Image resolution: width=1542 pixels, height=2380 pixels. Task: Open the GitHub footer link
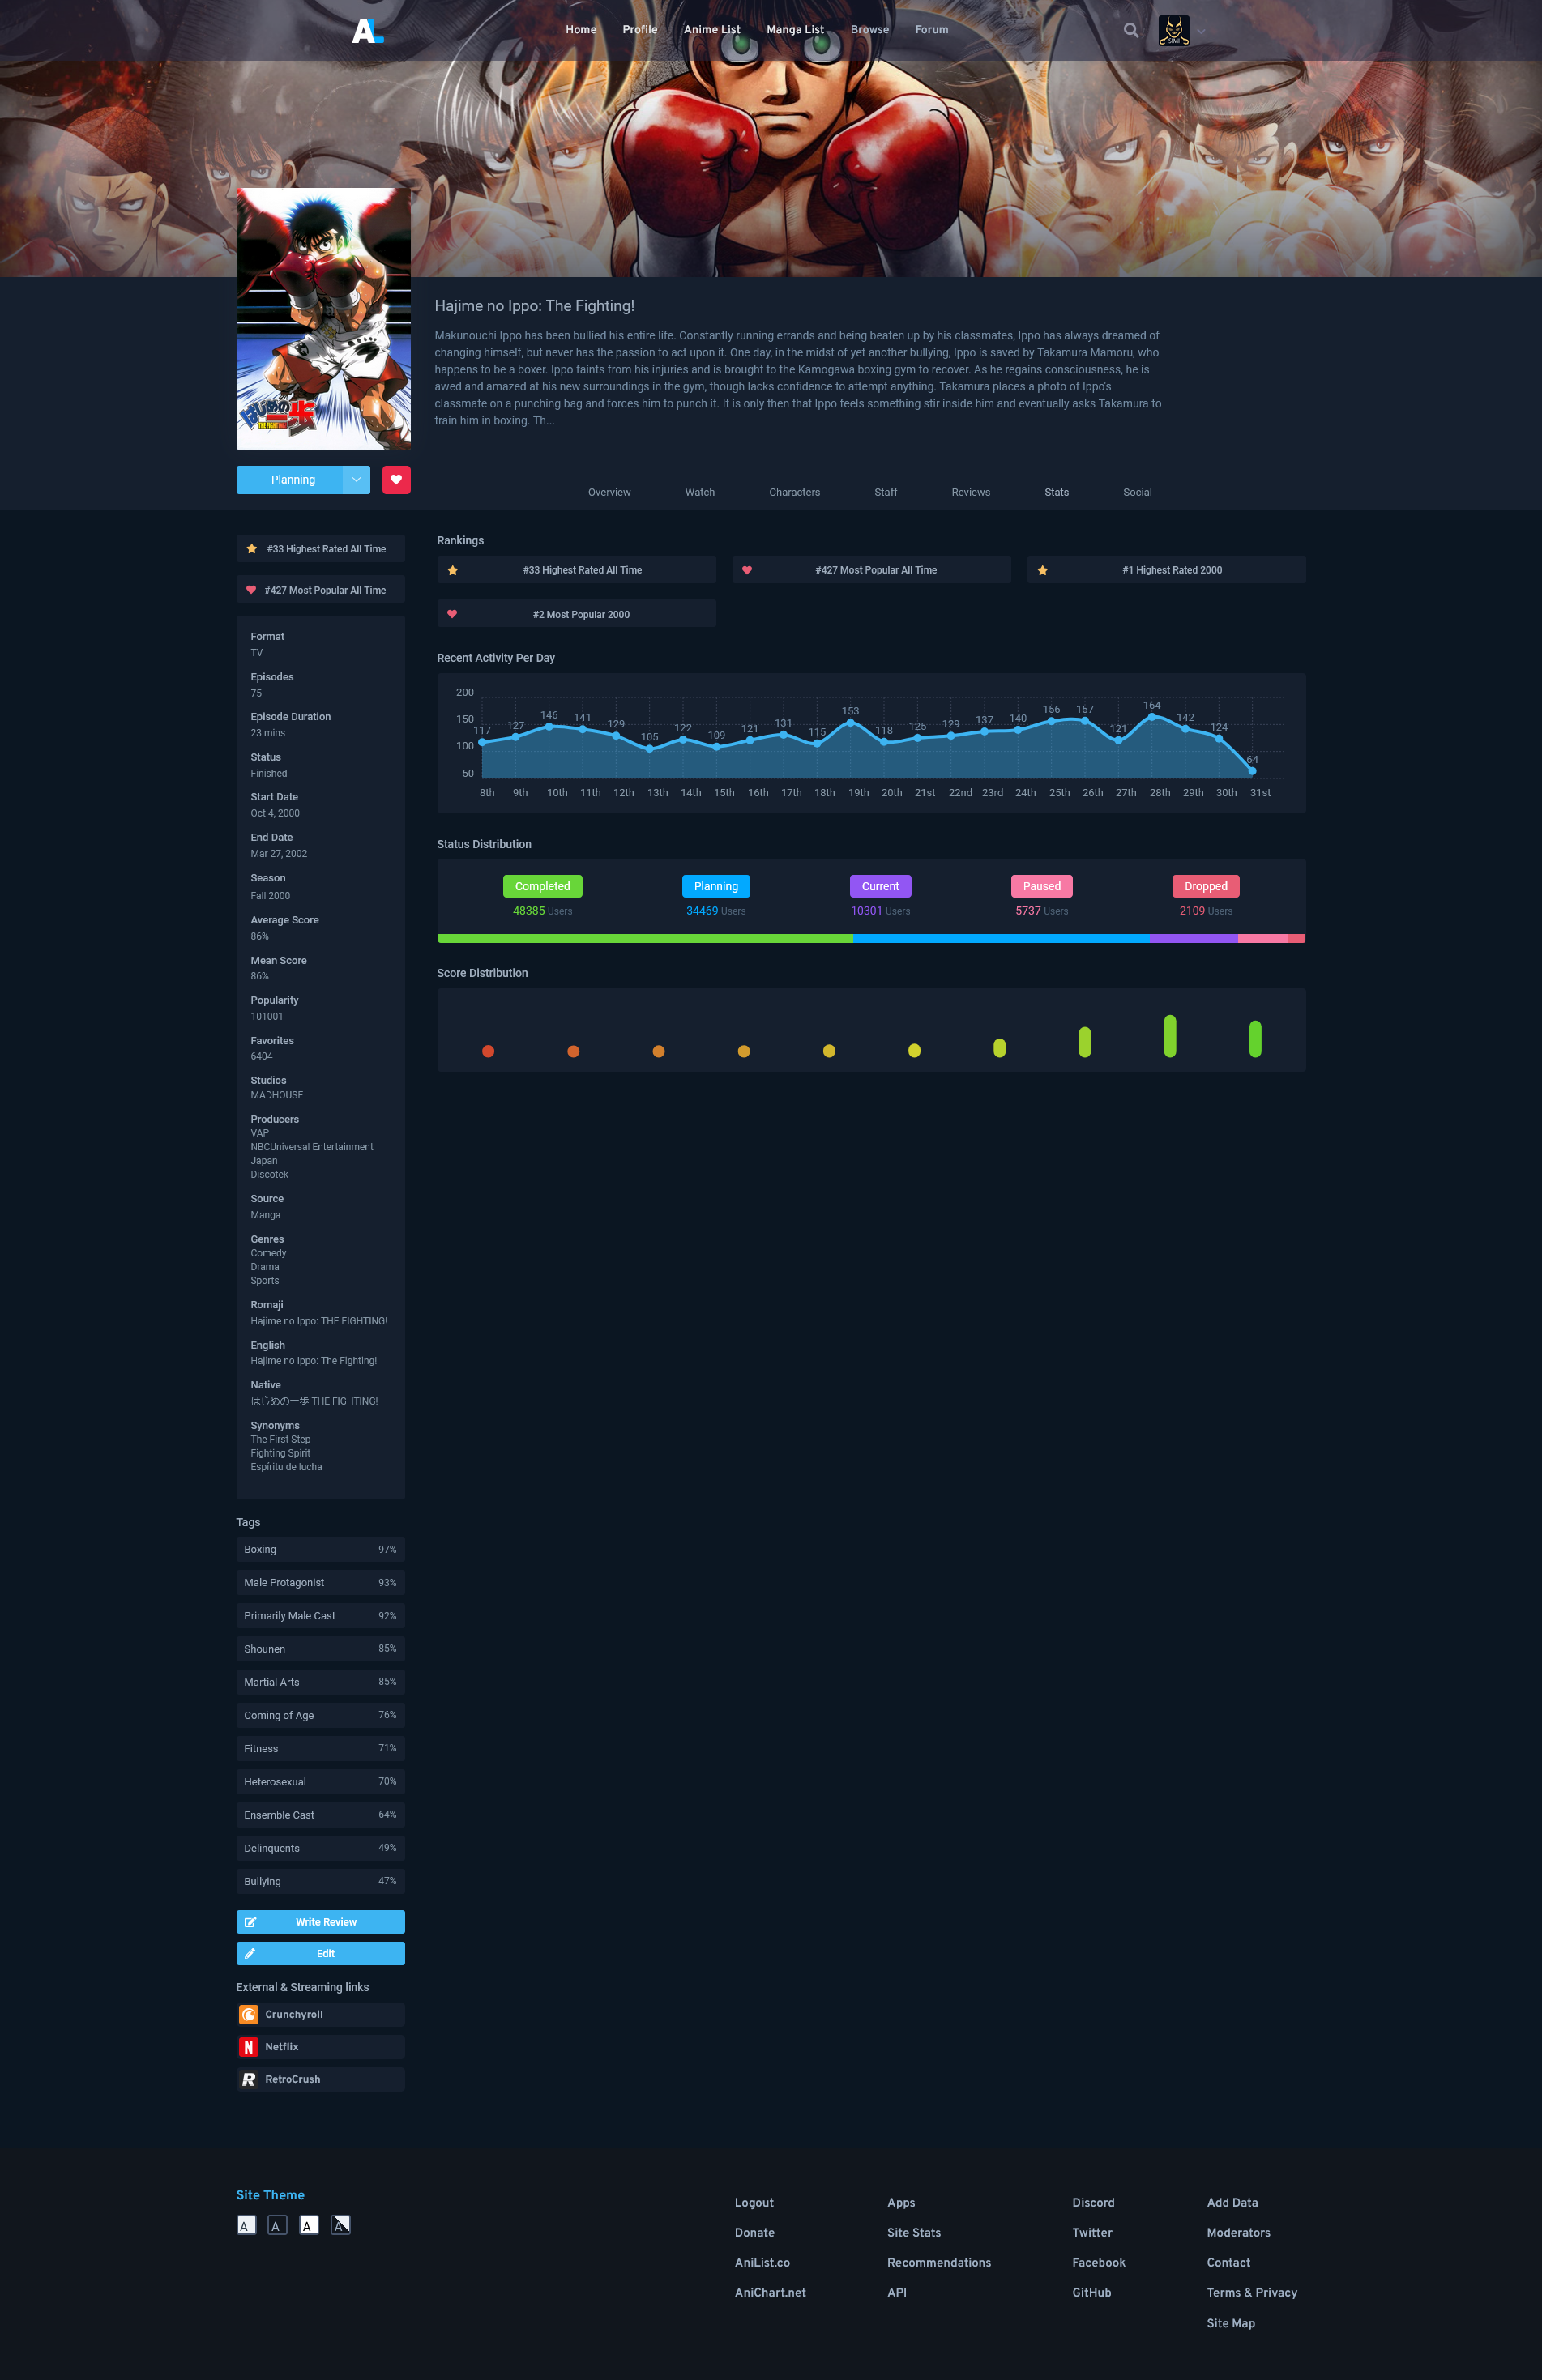coord(1091,2293)
